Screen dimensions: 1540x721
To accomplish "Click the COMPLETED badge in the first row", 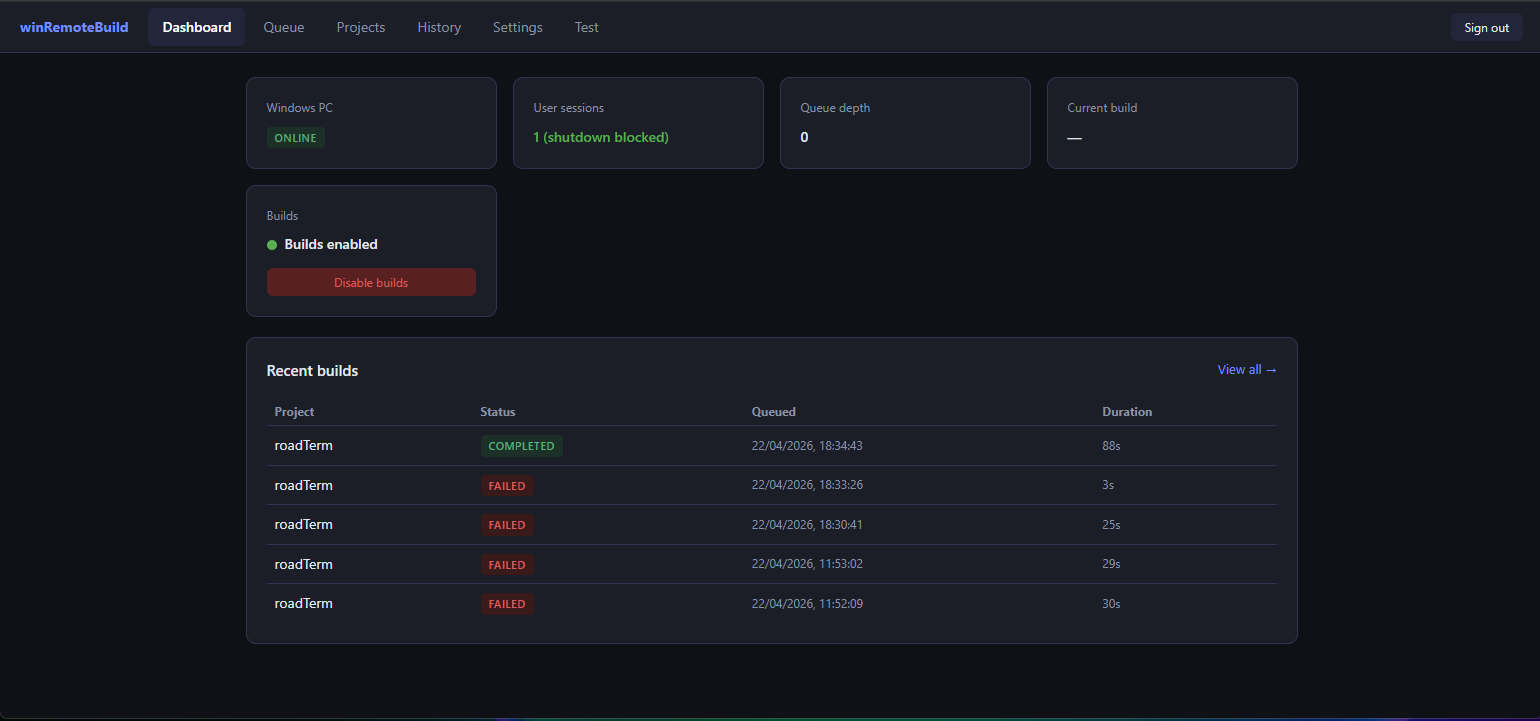I will [x=521, y=446].
